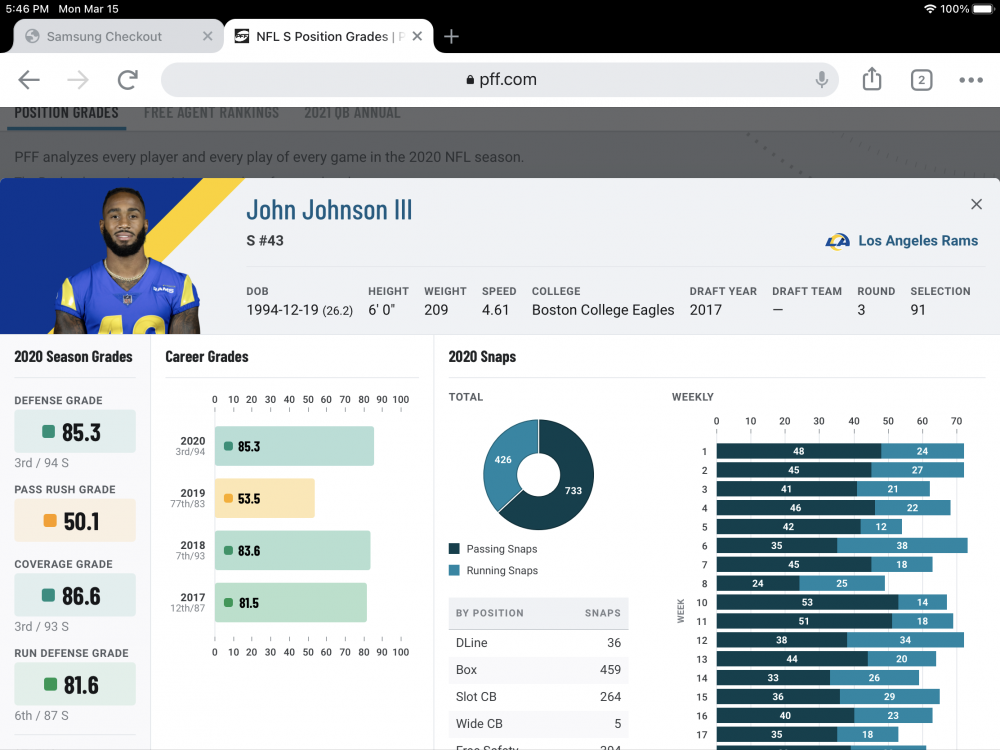
Task: Go back using the browser back arrow
Action: tap(29, 80)
